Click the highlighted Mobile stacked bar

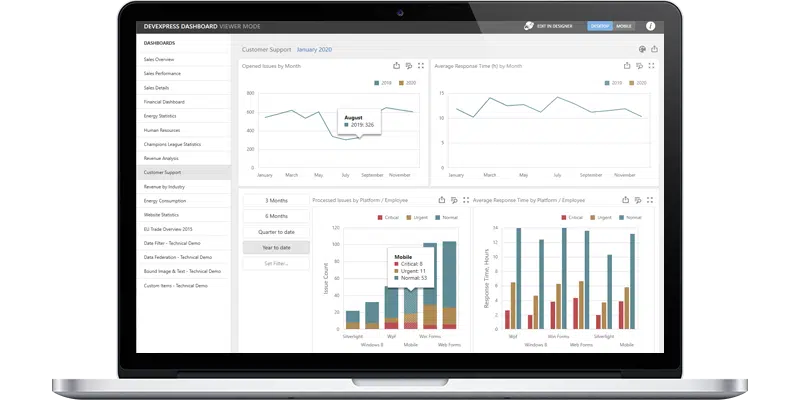pyautogui.click(x=411, y=309)
